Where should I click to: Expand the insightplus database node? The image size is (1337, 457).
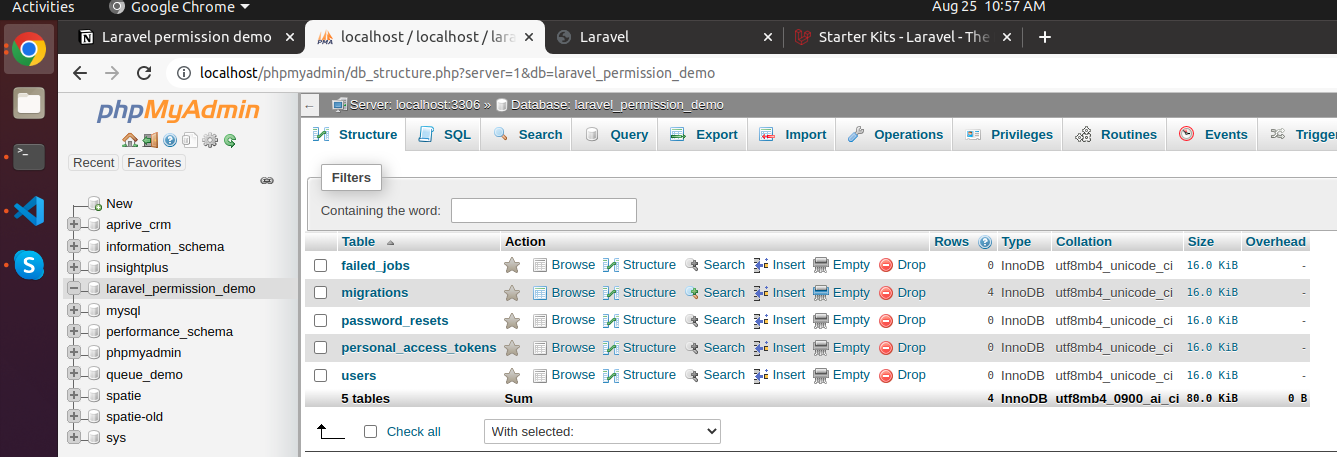click(74, 267)
